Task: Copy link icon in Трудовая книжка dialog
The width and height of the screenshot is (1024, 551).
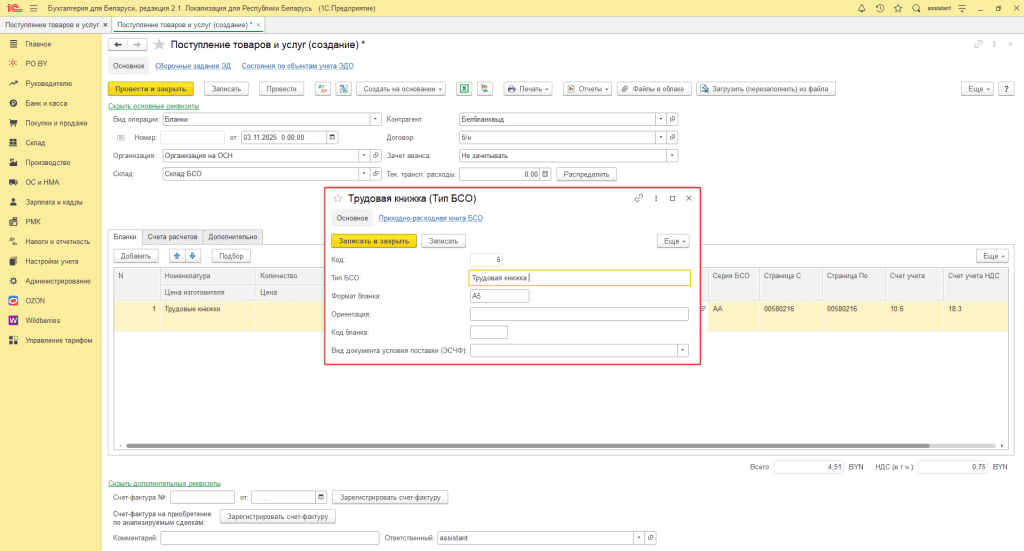Action: [639, 199]
